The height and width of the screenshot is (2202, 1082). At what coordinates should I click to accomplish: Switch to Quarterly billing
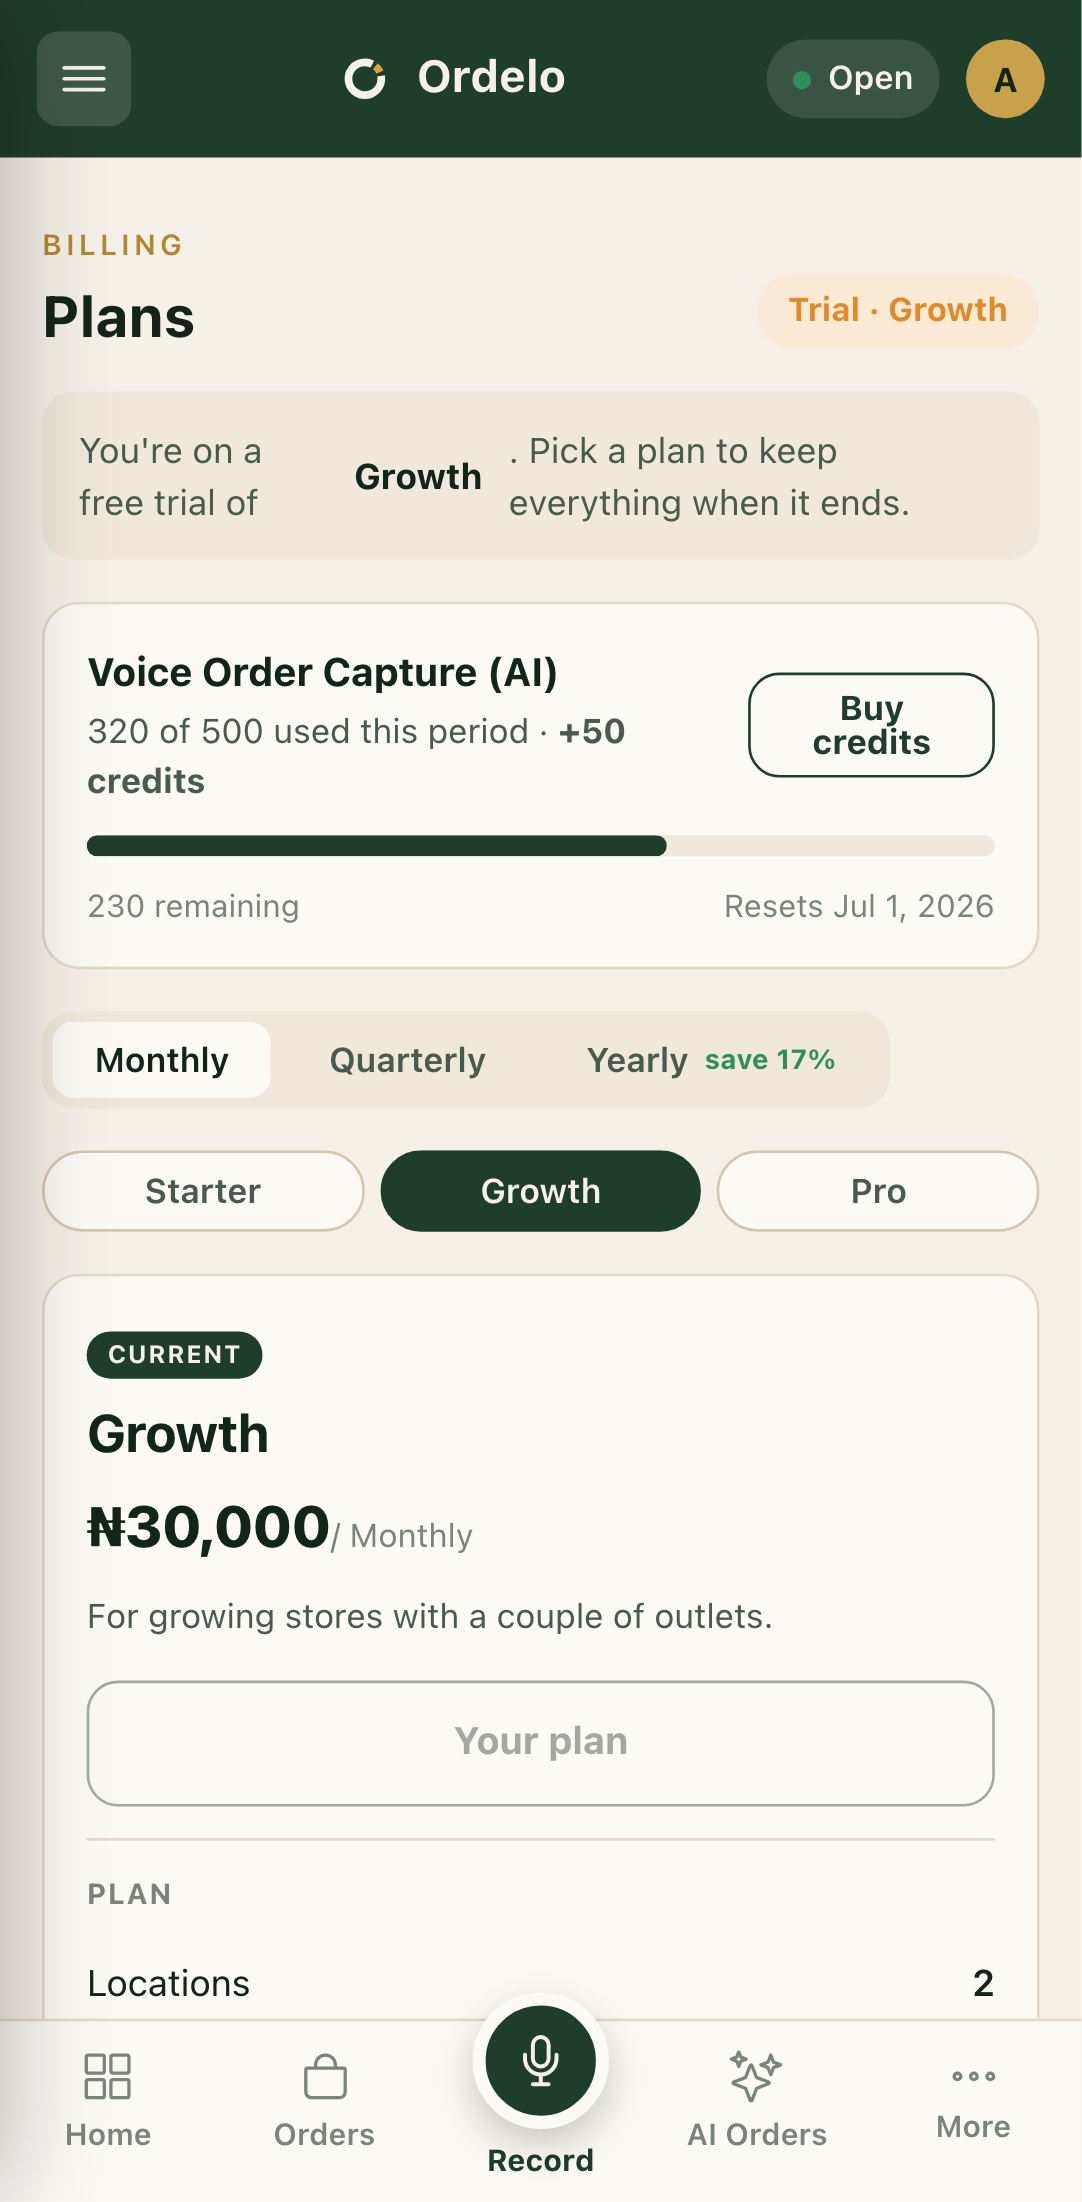coord(407,1060)
